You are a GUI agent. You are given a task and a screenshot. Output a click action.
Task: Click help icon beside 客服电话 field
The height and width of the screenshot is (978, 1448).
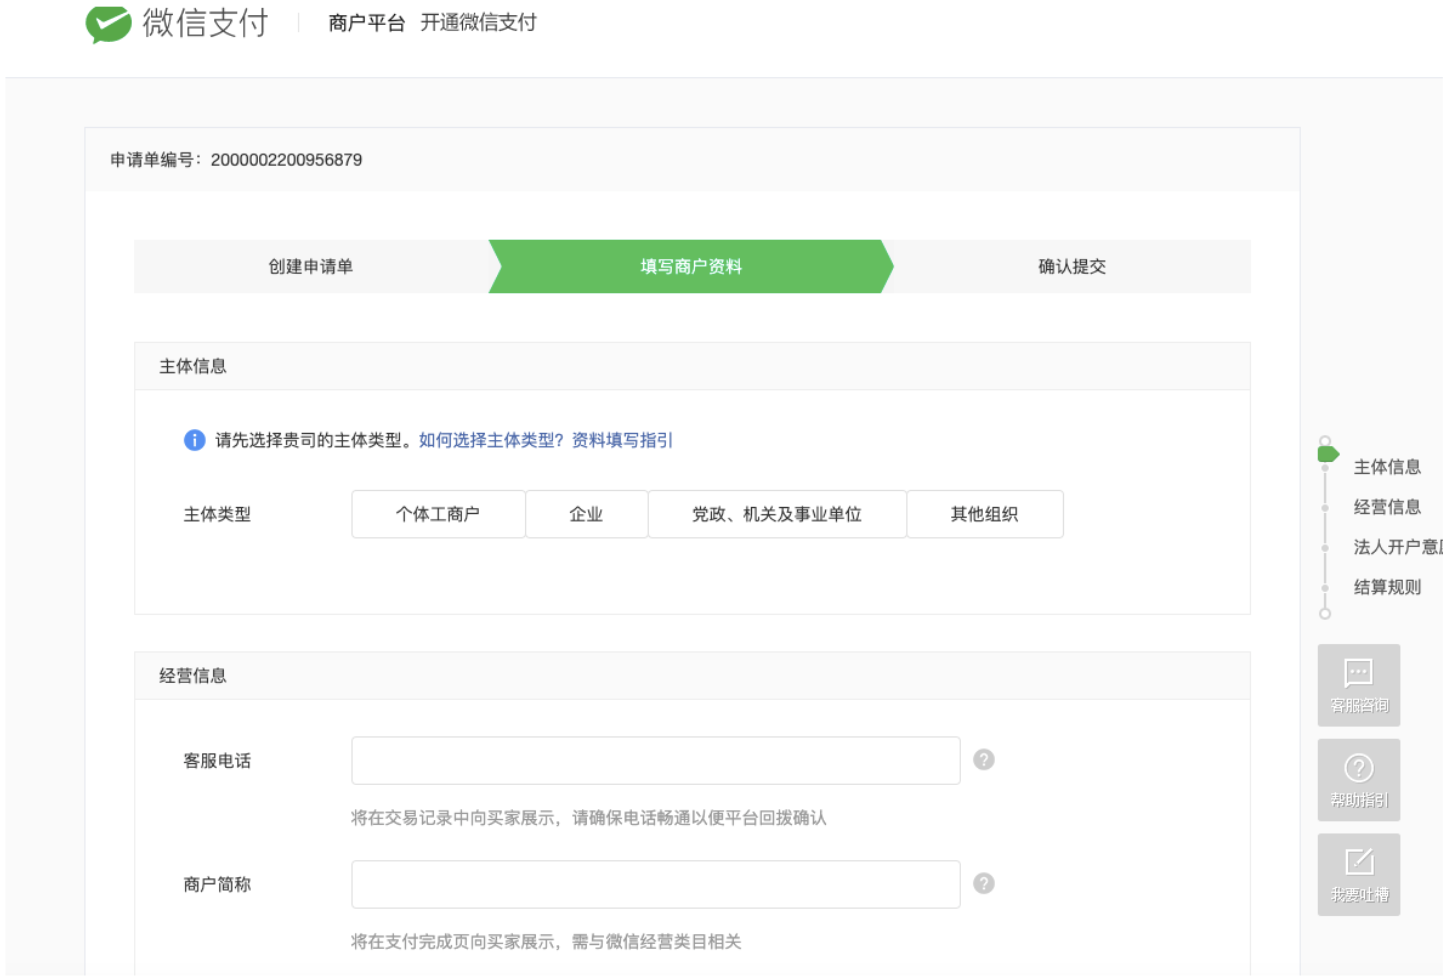click(x=983, y=760)
